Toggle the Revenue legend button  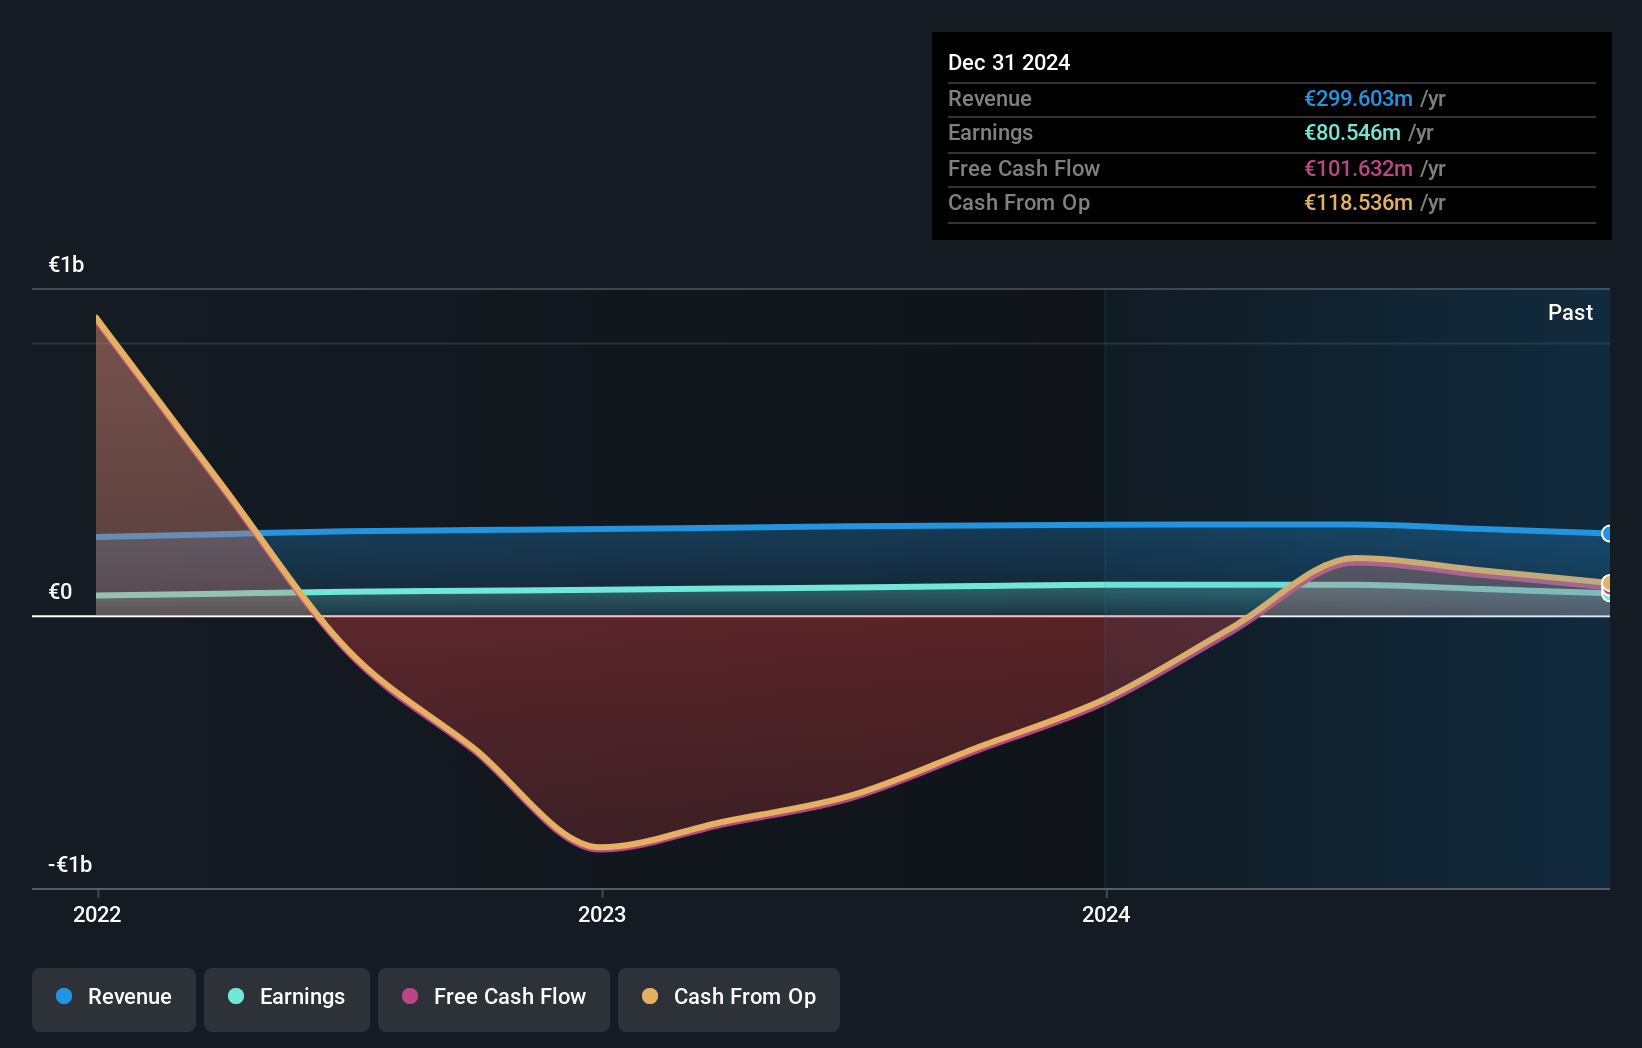click(114, 999)
